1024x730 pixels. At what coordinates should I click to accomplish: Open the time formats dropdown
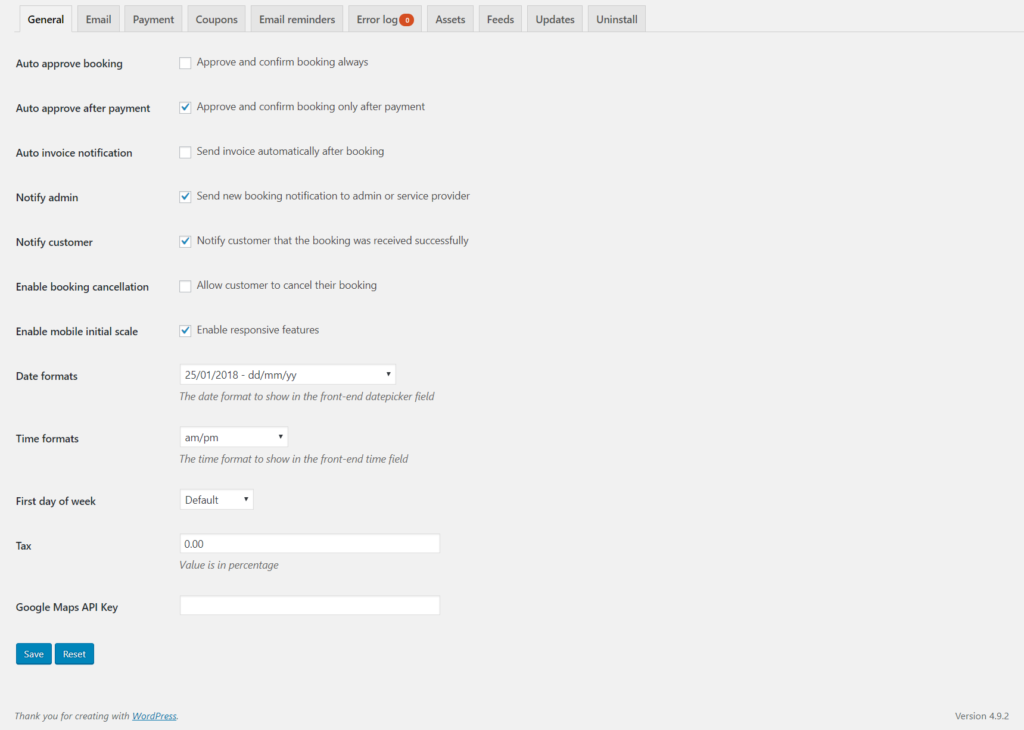coord(233,437)
